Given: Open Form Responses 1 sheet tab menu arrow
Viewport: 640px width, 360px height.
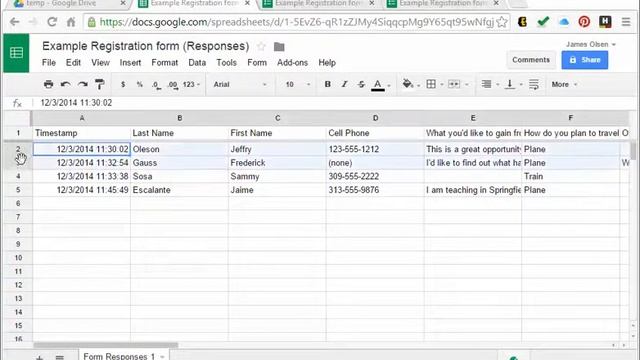Looking at the screenshot, I should tap(162, 357).
